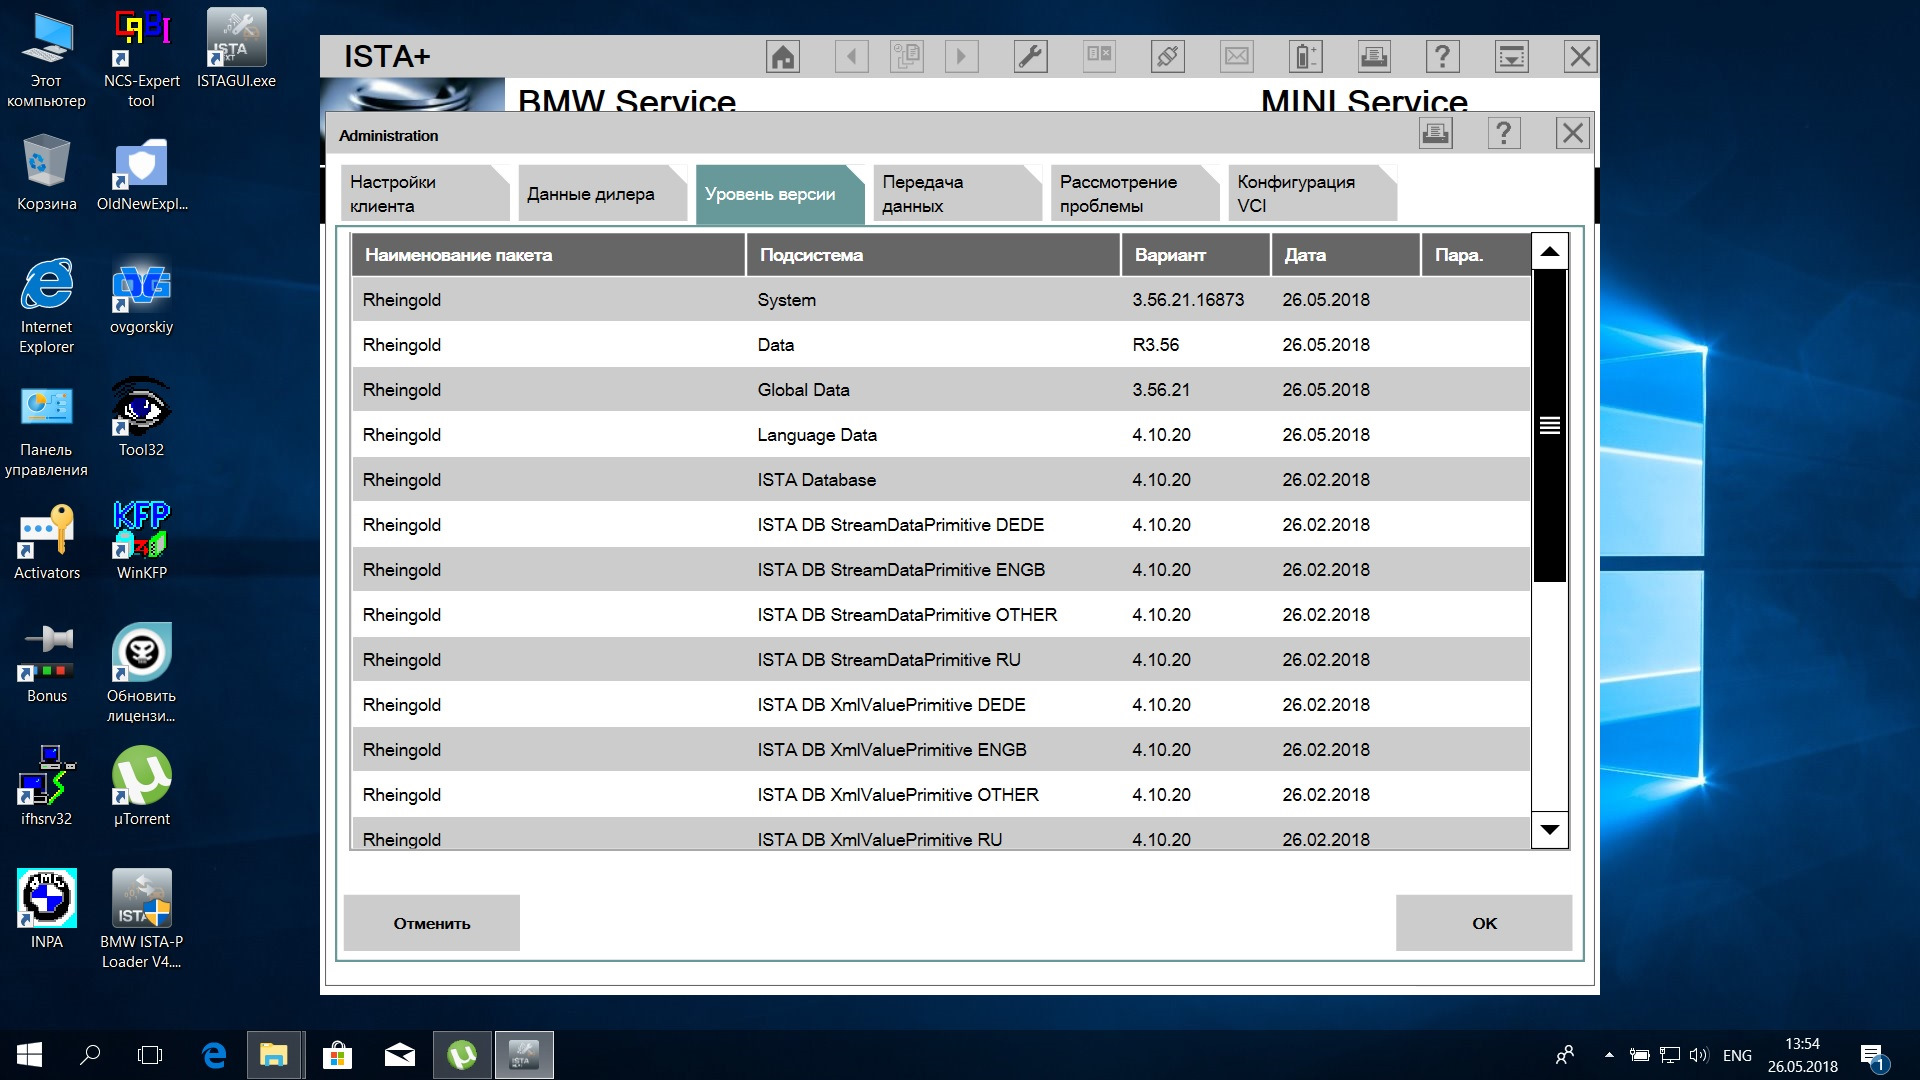Open µTorrent from the taskbar

pos(462,1055)
